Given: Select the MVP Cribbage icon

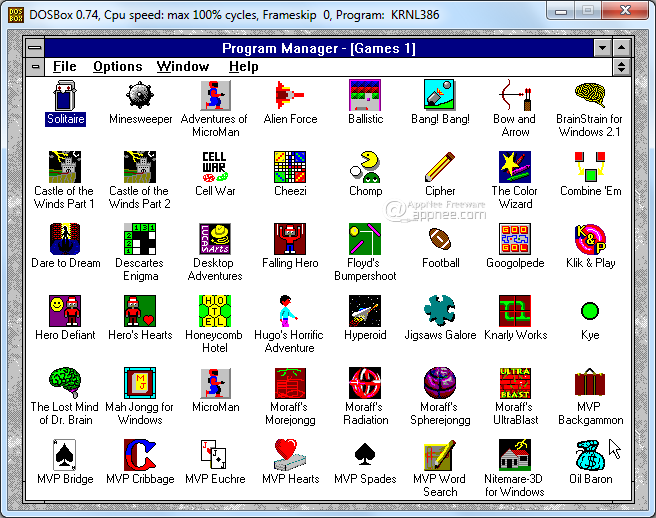Looking at the screenshot, I should pyautogui.click(x=140, y=455).
